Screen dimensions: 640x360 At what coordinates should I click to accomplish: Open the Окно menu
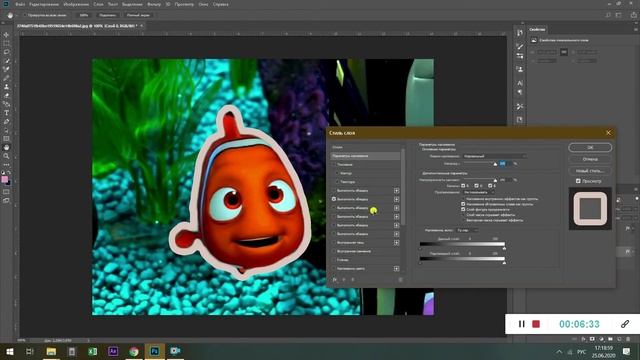(x=203, y=4)
